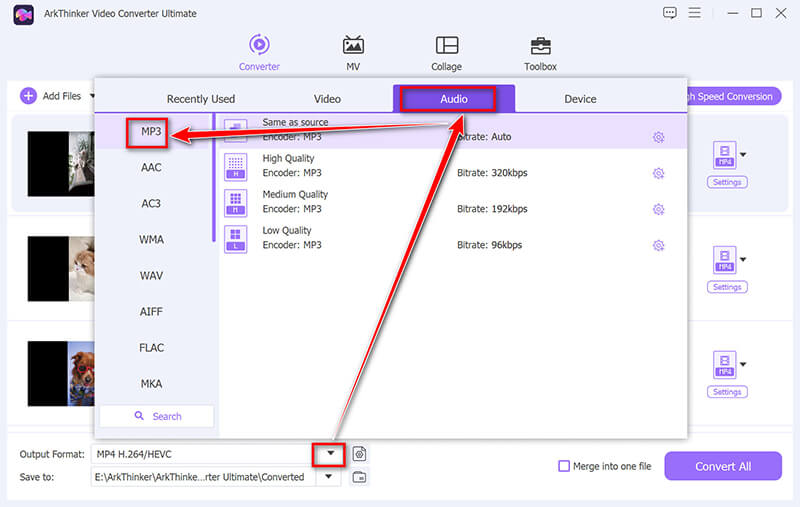The width and height of the screenshot is (800, 507).
Task: Enable Merge into one file
Action: (x=564, y=466)
